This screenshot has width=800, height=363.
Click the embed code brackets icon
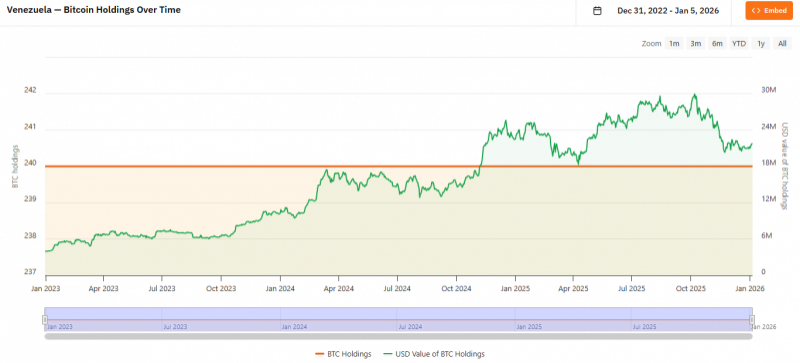pyautogui.click(x=756, y=11)
